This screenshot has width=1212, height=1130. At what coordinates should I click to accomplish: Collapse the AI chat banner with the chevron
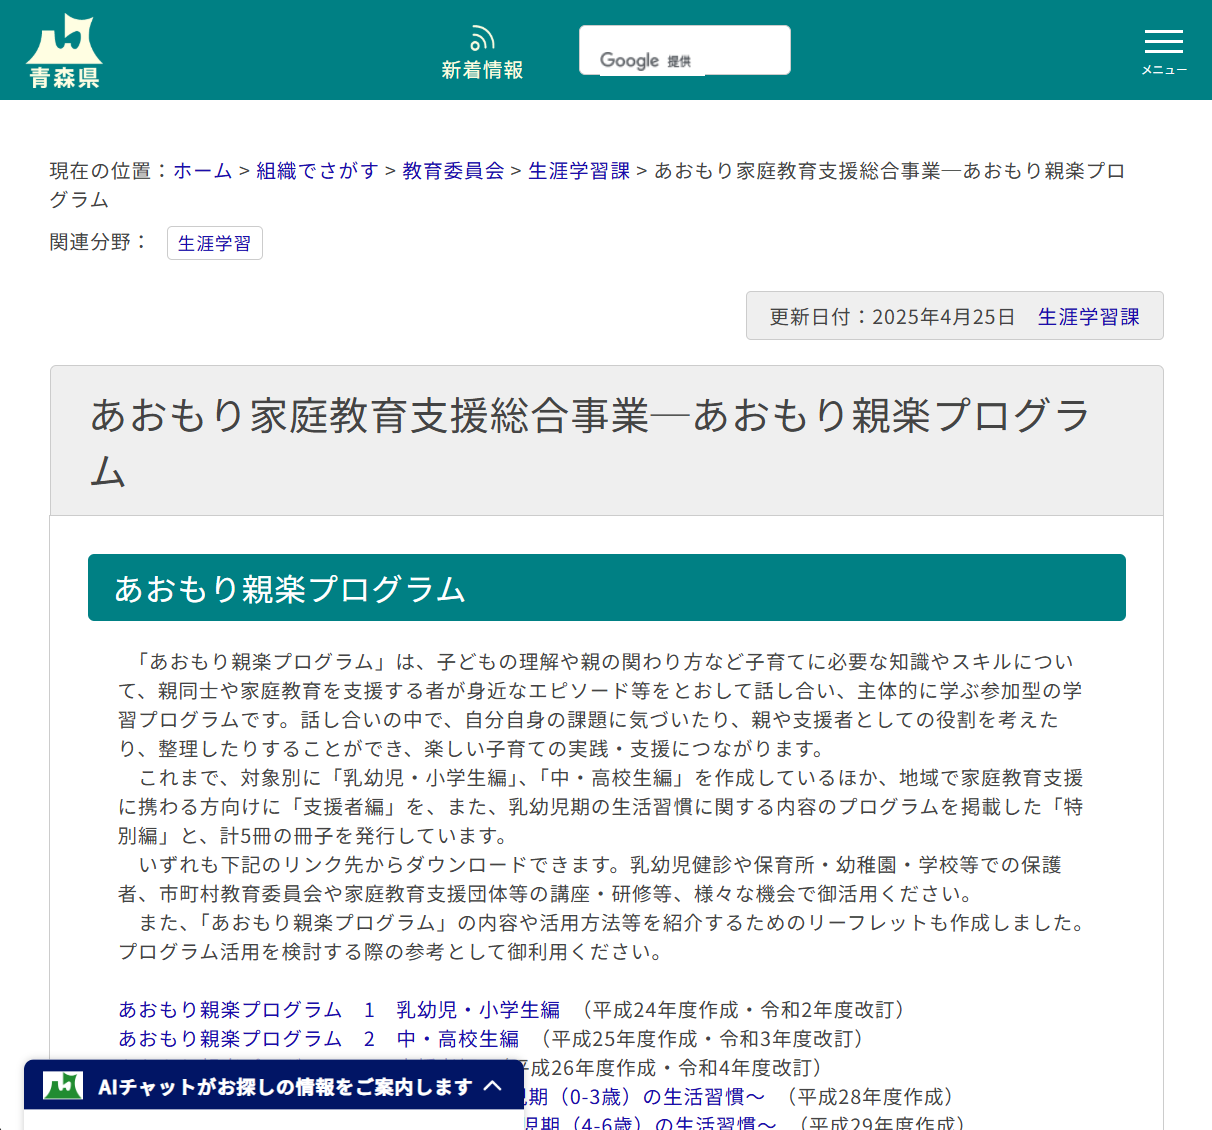pyautogui.click(x=492, y=1085)
